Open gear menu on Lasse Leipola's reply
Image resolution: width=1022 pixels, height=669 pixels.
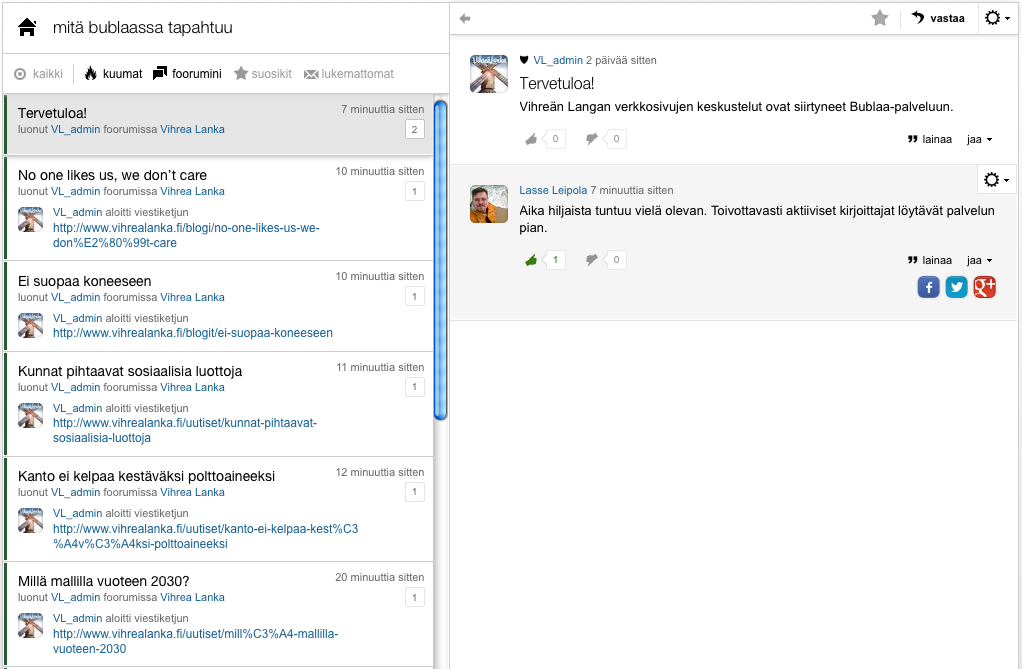(x=996, y=179)
